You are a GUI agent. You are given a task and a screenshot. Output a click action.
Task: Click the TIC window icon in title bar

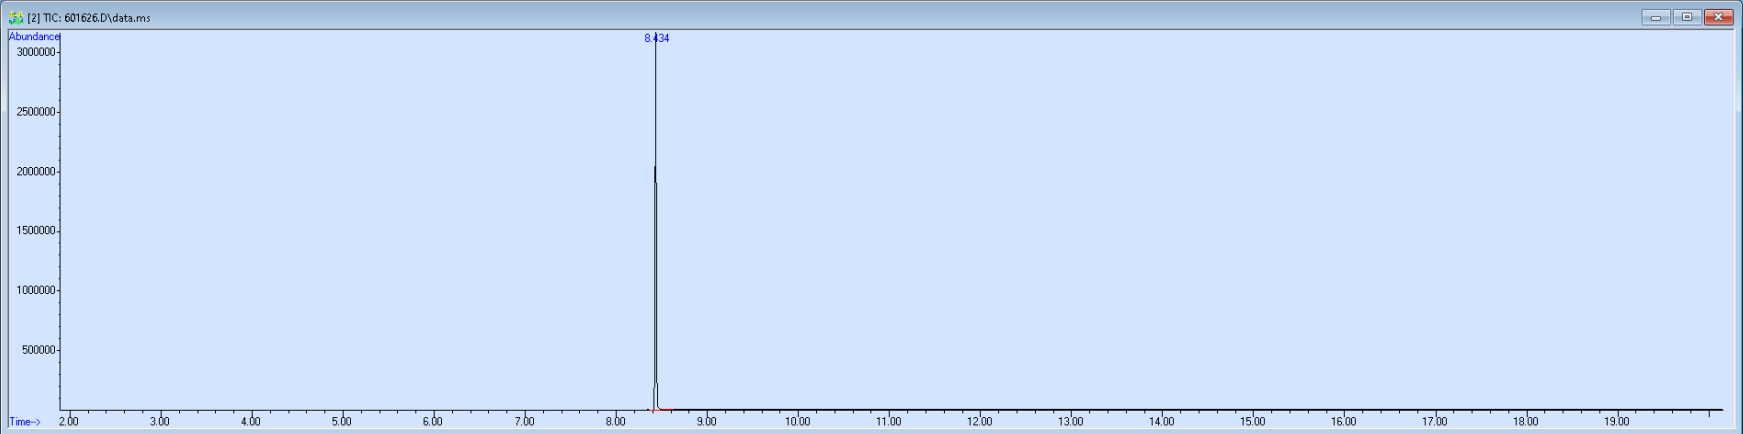click(x=16, y=18)
